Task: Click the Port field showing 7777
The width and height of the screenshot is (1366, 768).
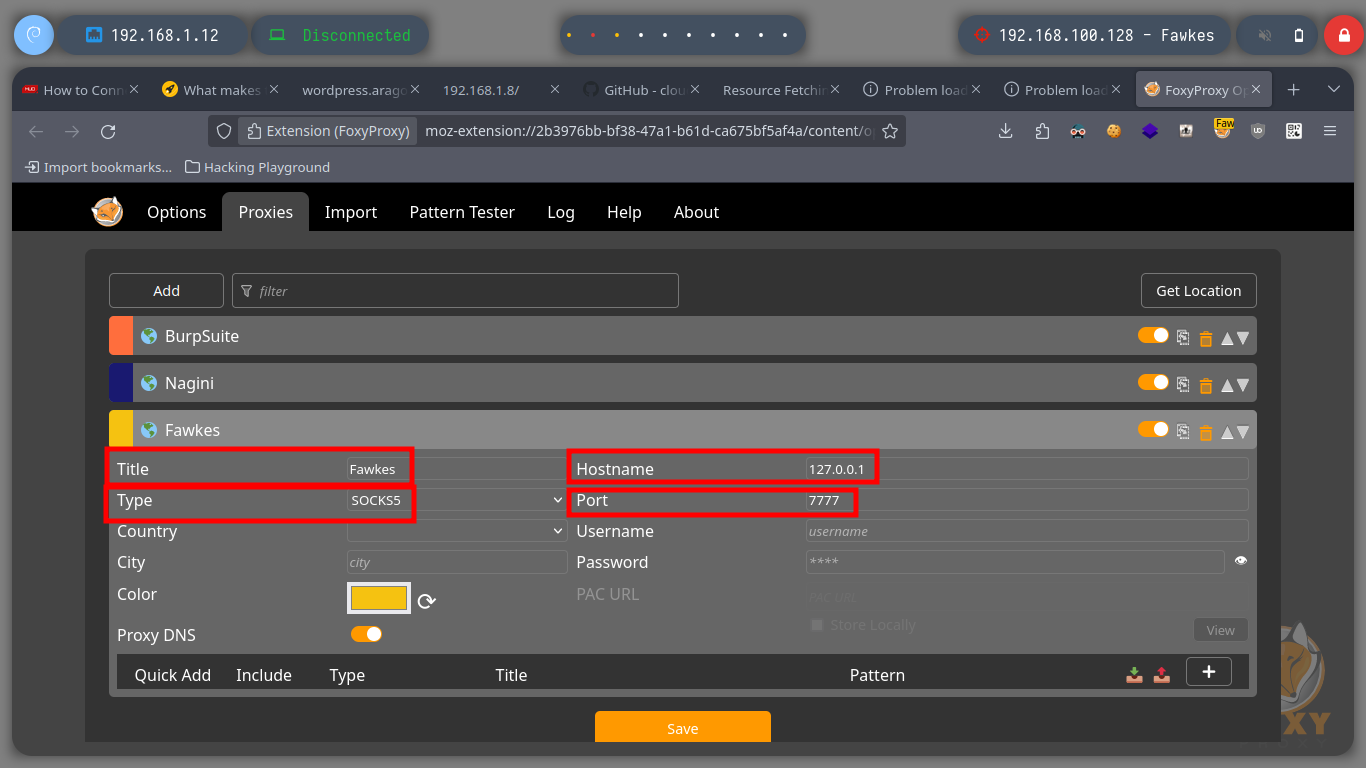Action: [x=1027, y=499]
